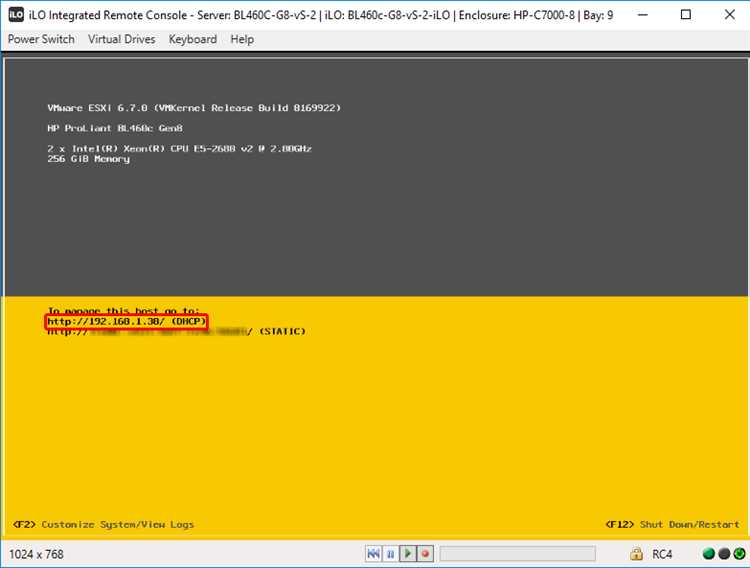Viewport: 750px width, 568px height.
Task: Click the skip-to-start playback button
Action: [x=373, y=554]
